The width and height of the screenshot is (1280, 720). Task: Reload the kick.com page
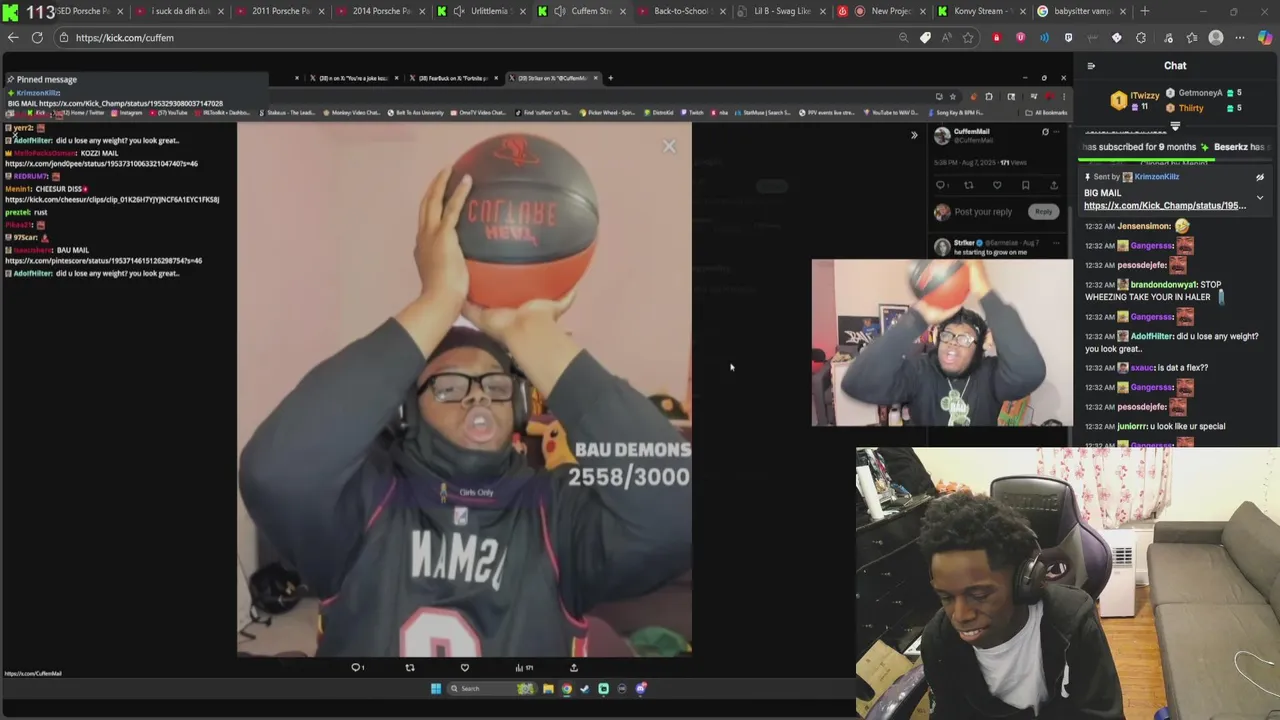[37, 37]
